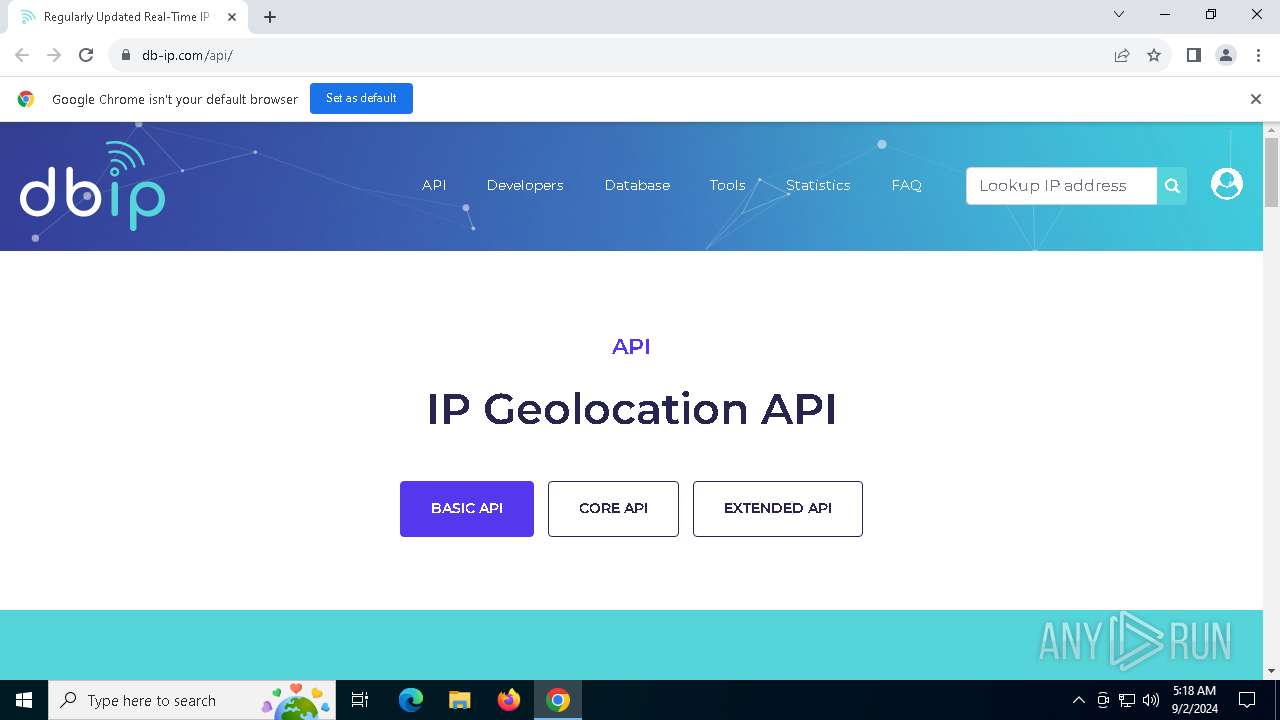Launch Firefox from taskbar
This screenshot has width=1280, height=720.
(509, 700)
